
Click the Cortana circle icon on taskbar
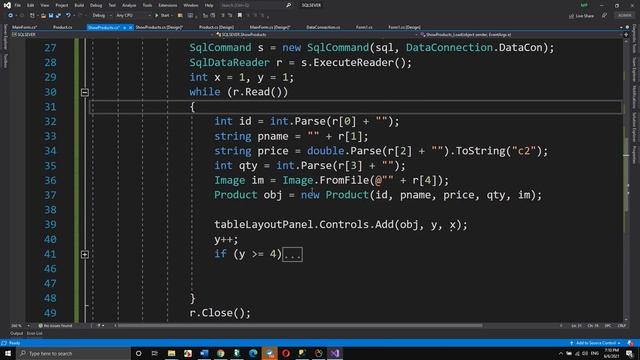click(138, 353)
